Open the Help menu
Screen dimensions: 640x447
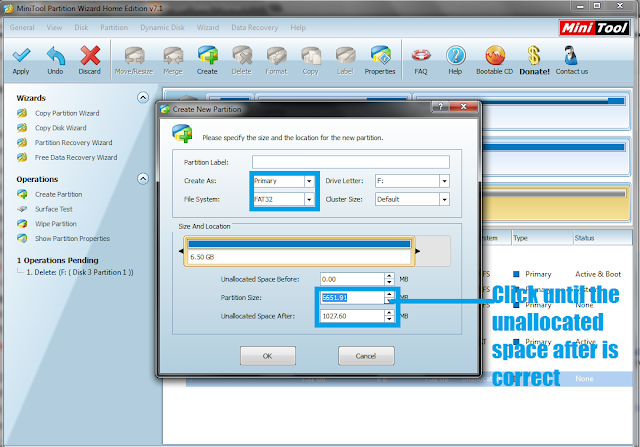298,27
